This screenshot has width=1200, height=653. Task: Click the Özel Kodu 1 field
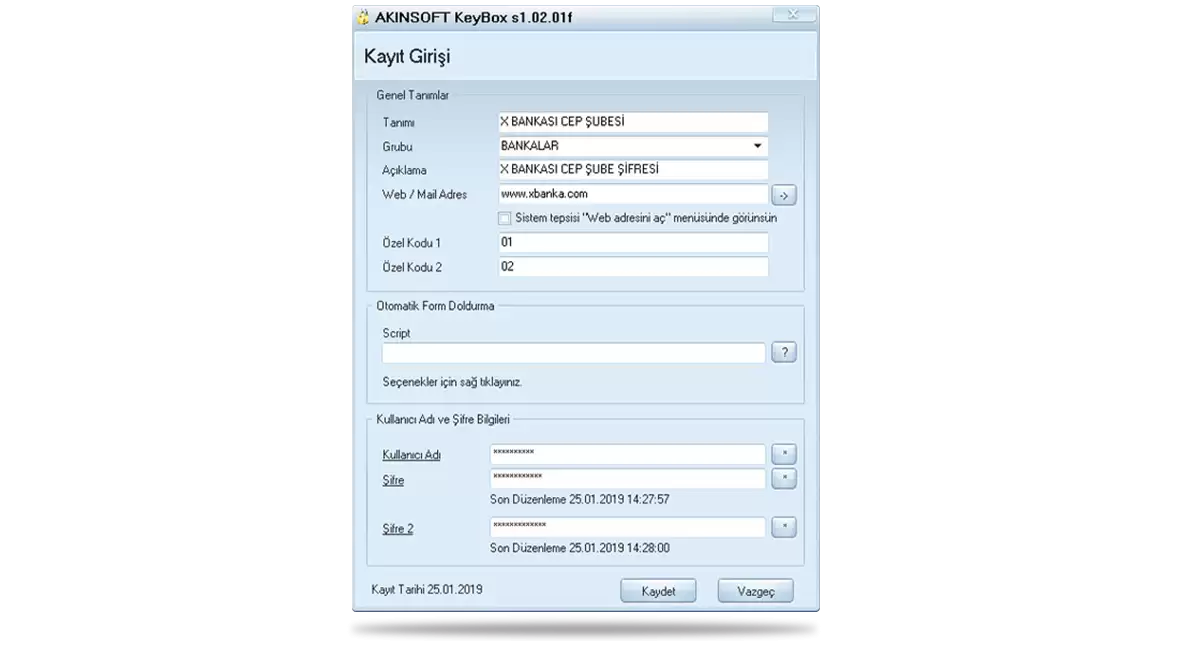(x=632, y=243)
